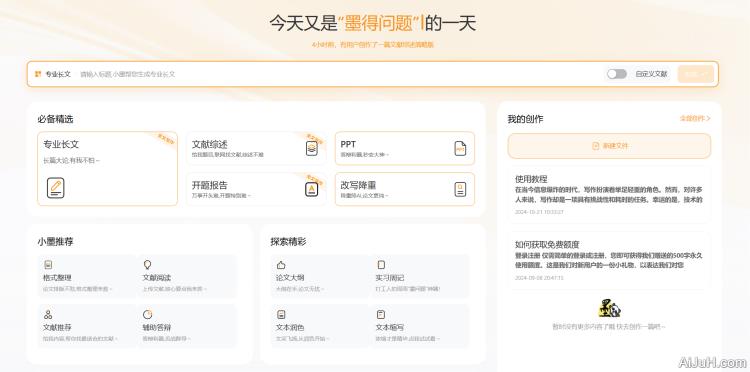Open the 专业长文 mode selector in the search bar
The height and width of the screenshot is (372, 750).
click(x=53, y=74)
